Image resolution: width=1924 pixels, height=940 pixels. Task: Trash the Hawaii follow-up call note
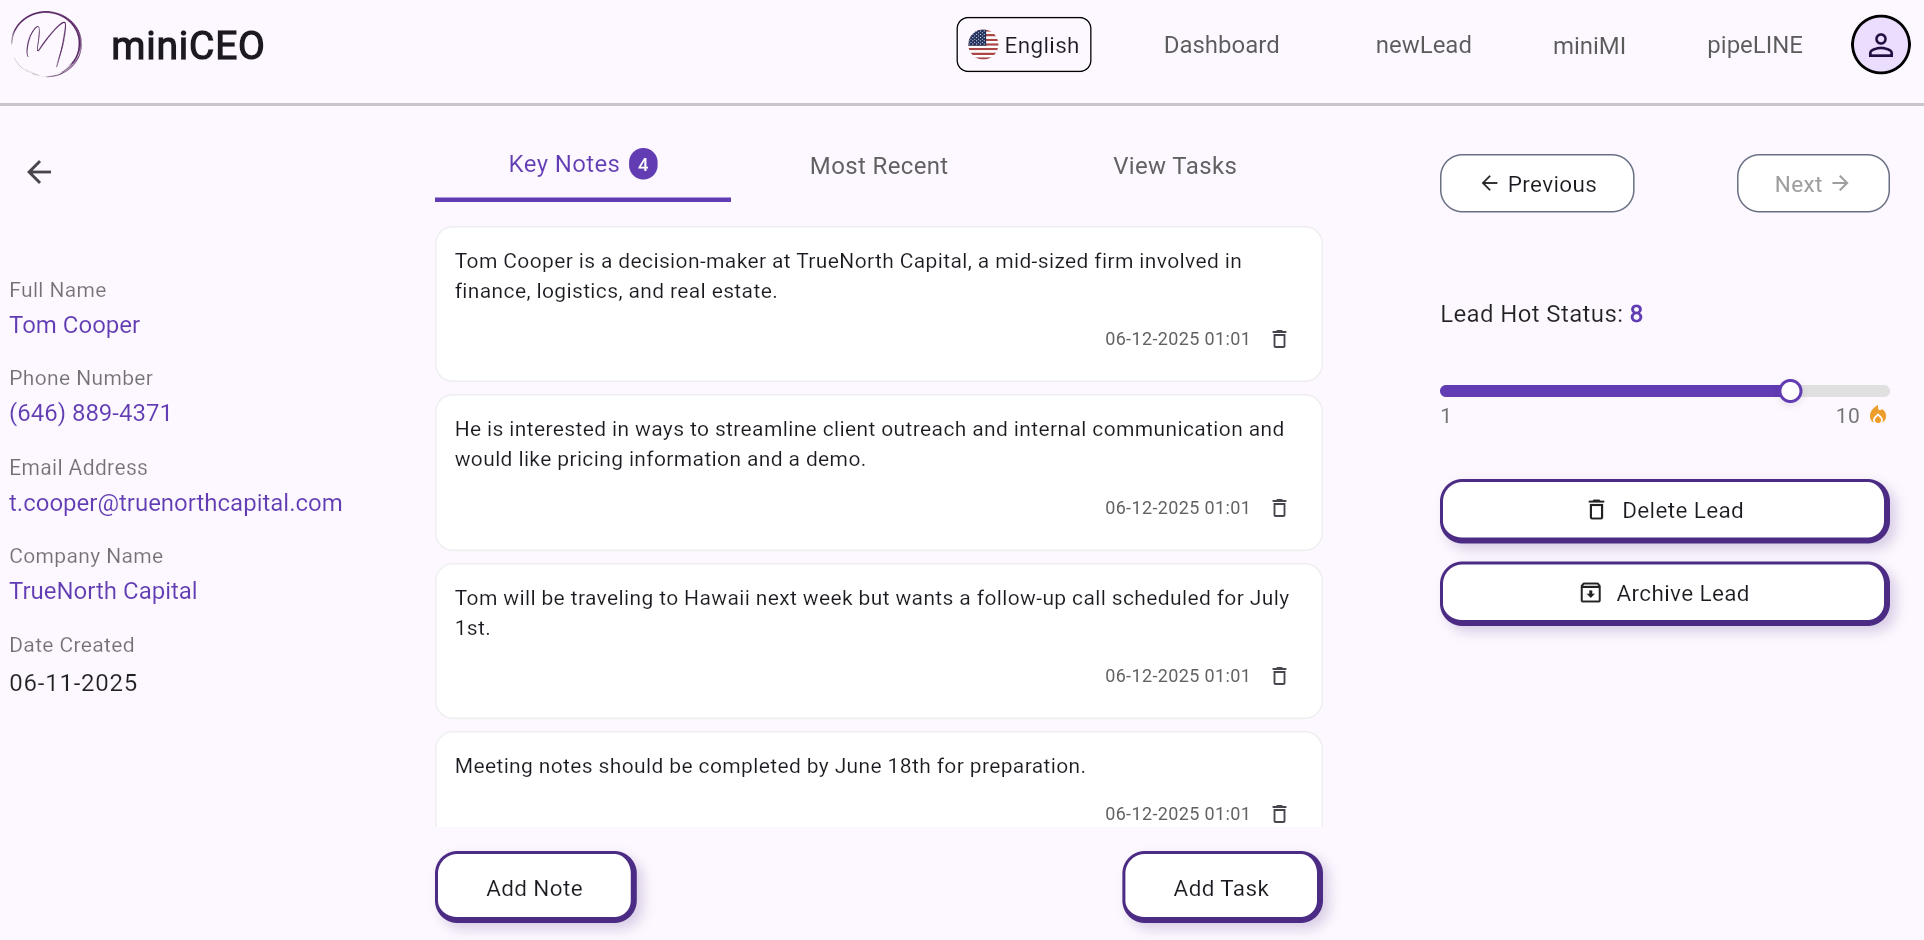tap(1279, 676)
